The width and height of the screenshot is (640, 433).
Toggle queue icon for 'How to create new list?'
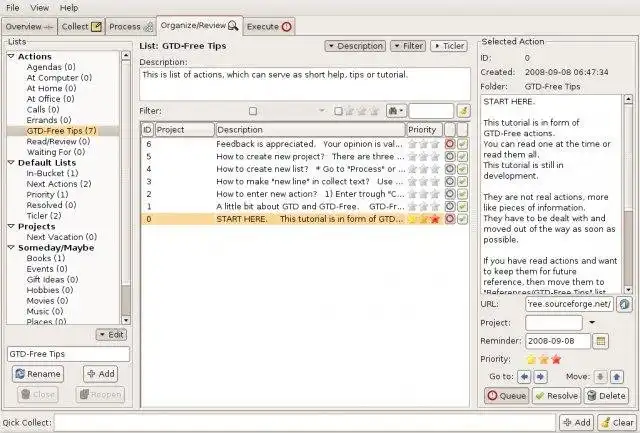pyautogui.click(x=450, y=169)
